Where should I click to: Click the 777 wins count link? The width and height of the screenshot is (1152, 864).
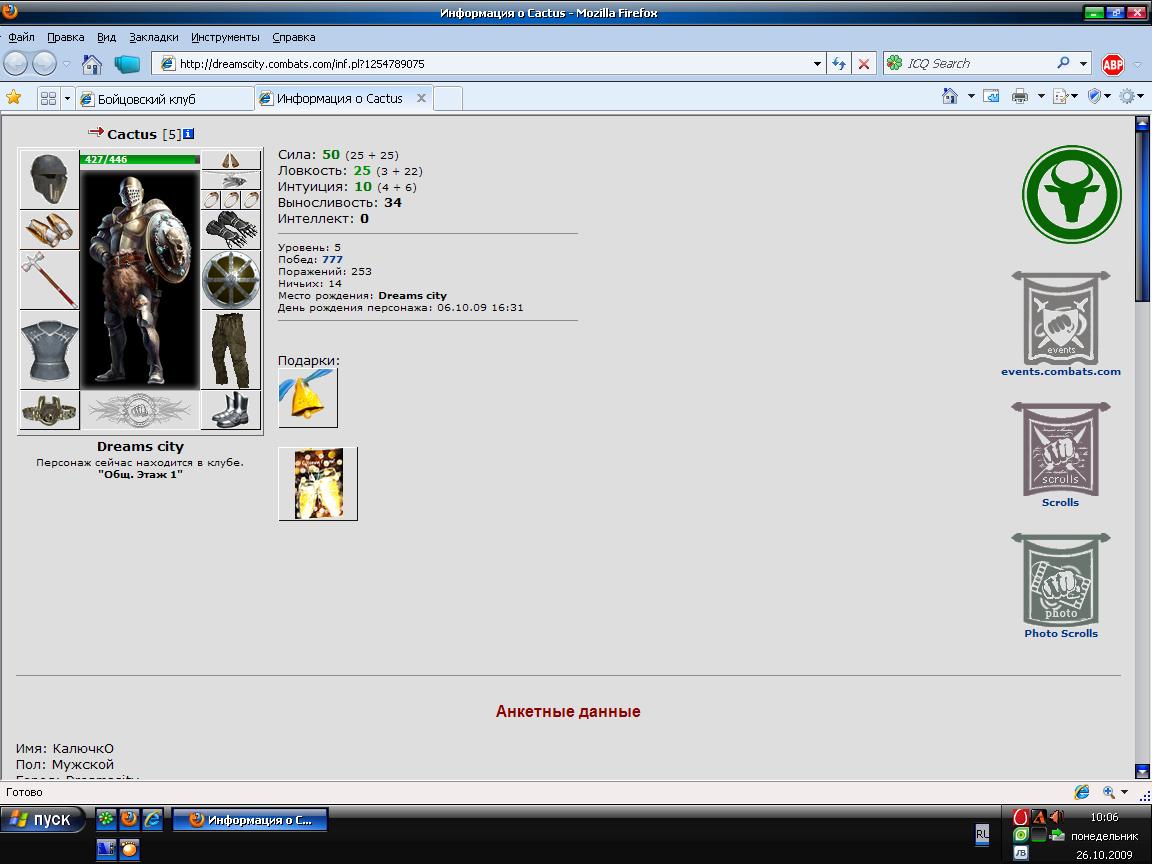point(332,259)
